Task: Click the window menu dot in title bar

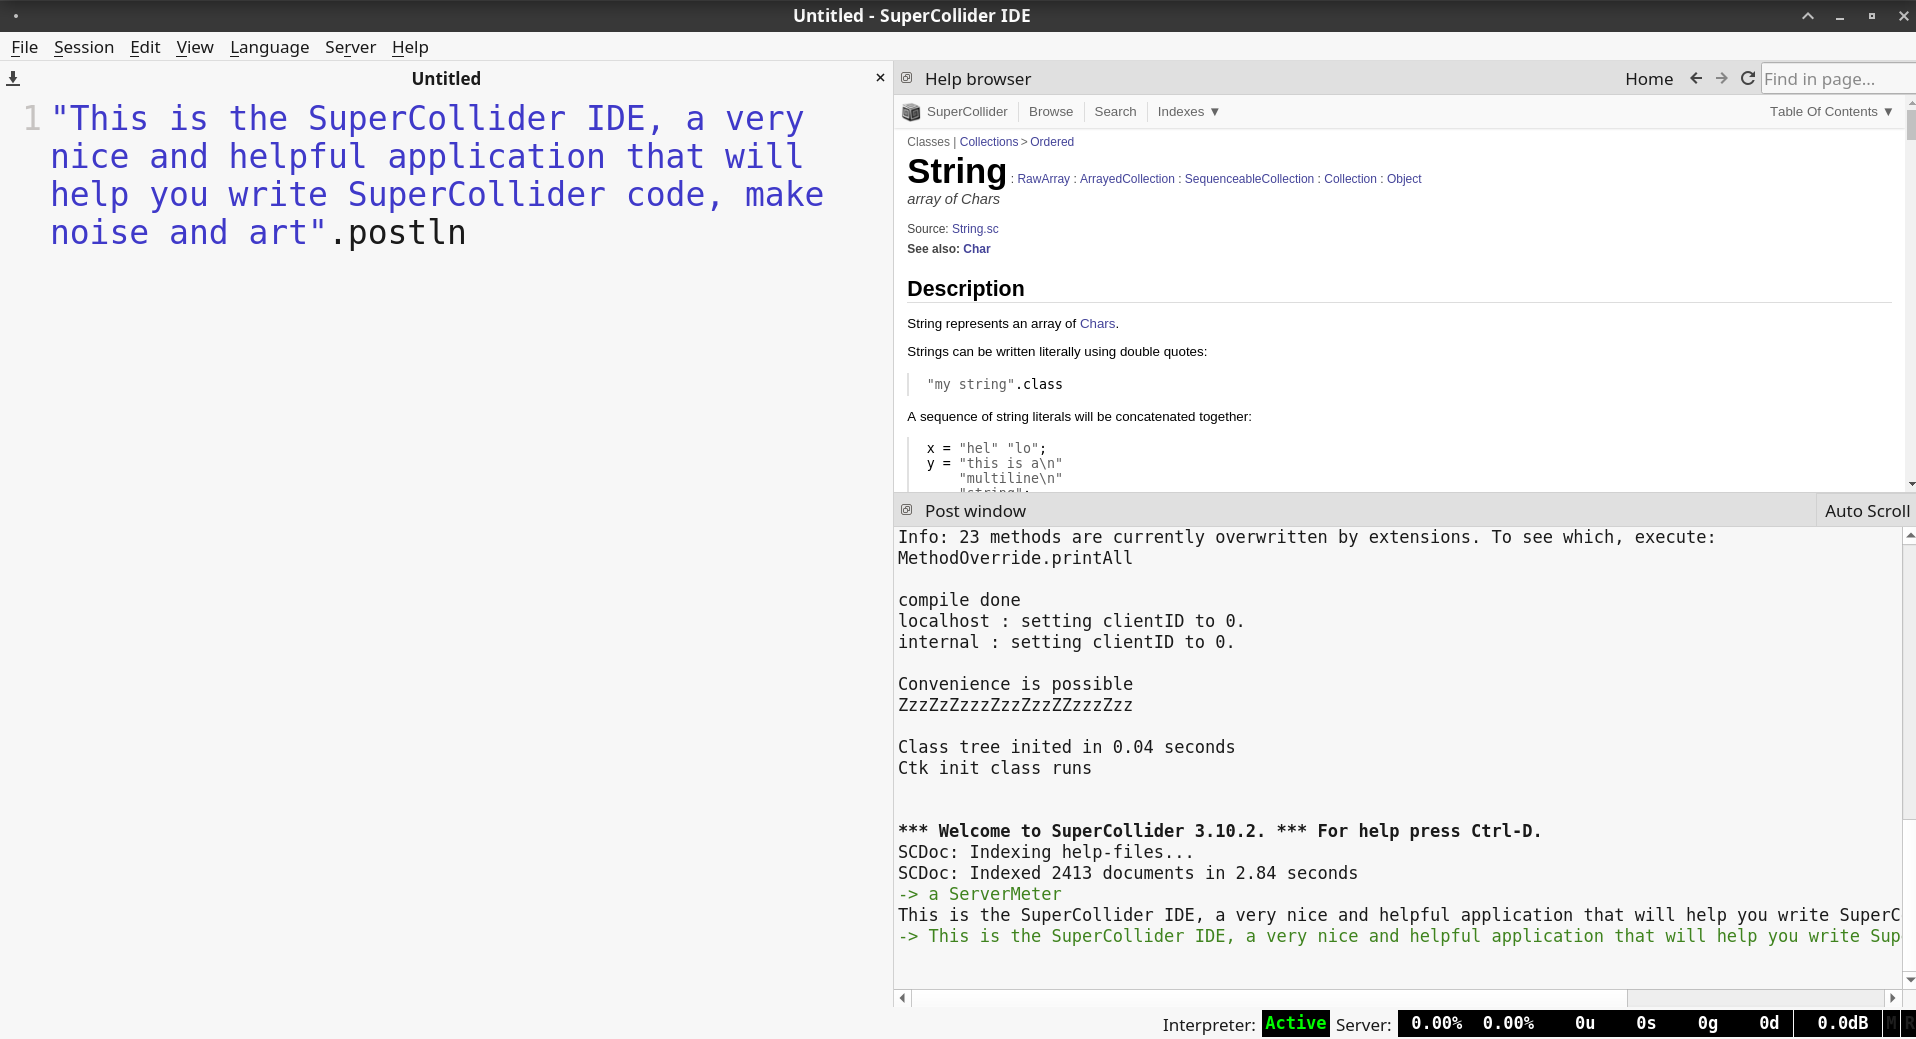Action: tap(16, 16)
